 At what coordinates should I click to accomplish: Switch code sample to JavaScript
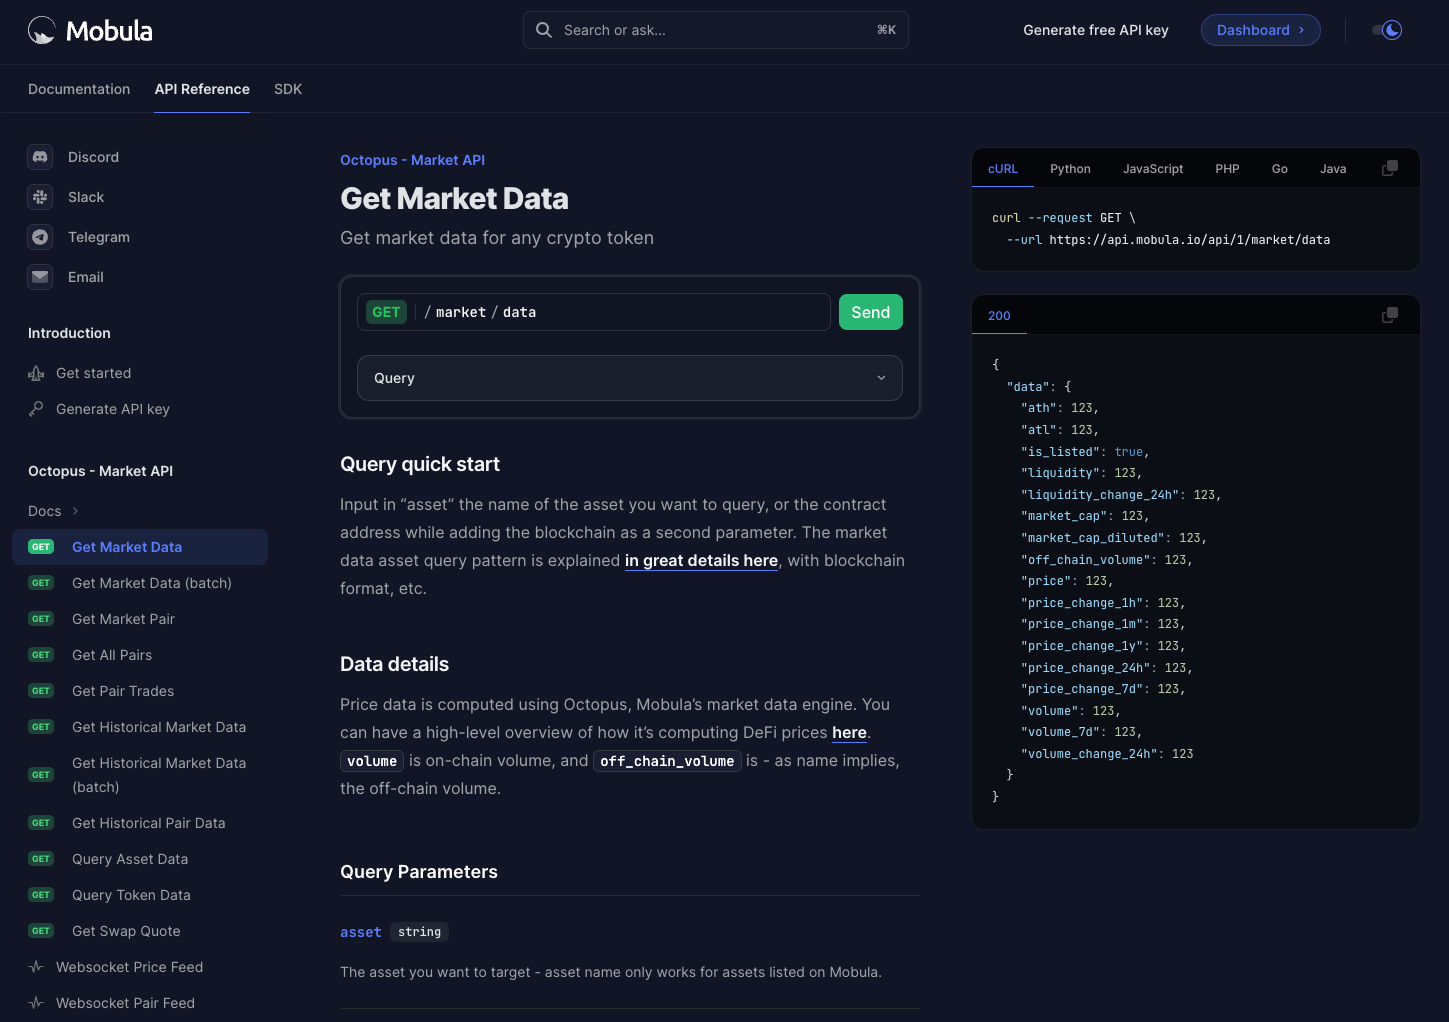[1153, 169]
